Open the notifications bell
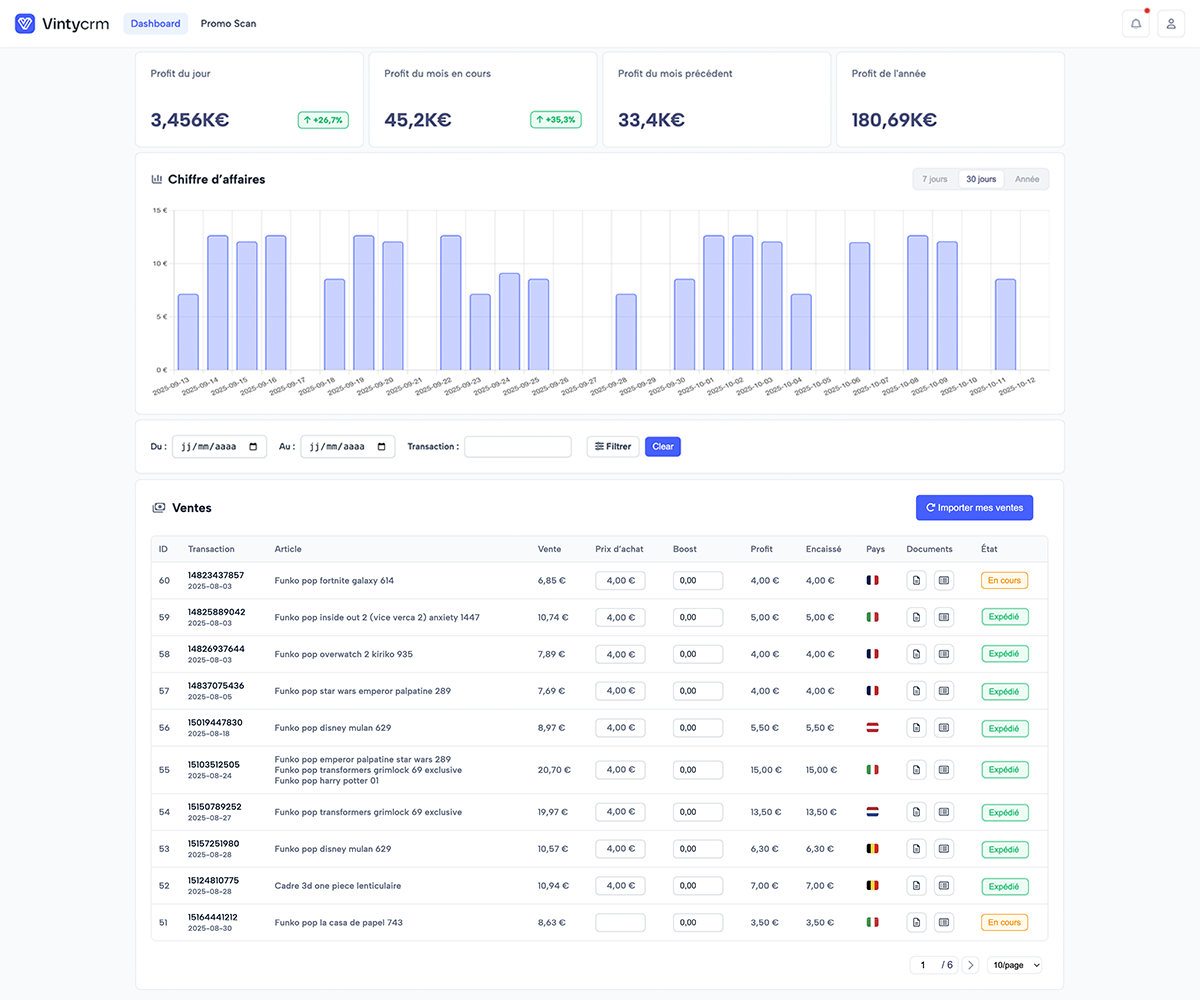 pyautogui.click(x=1135, y=24)
